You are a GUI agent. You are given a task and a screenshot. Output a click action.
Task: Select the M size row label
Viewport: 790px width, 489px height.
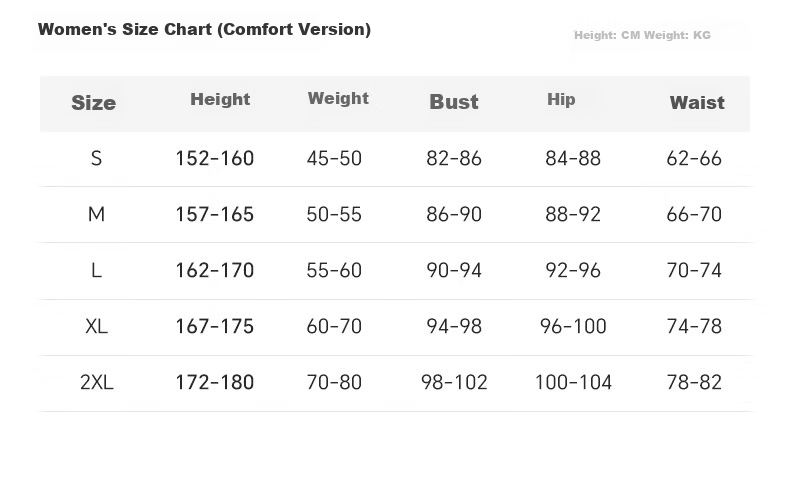point(96,215)
